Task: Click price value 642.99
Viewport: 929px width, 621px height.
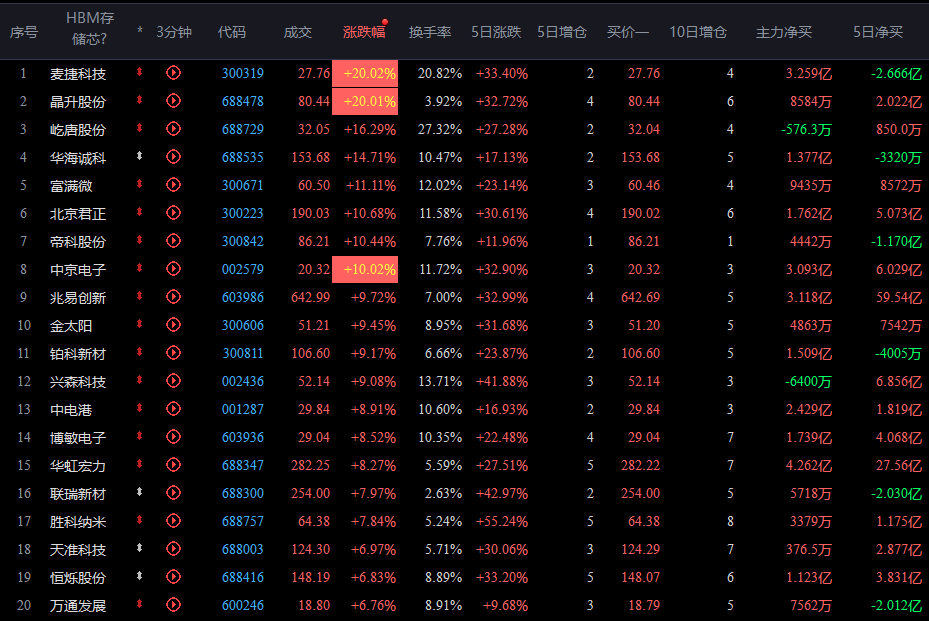Action: coord(310,297)
